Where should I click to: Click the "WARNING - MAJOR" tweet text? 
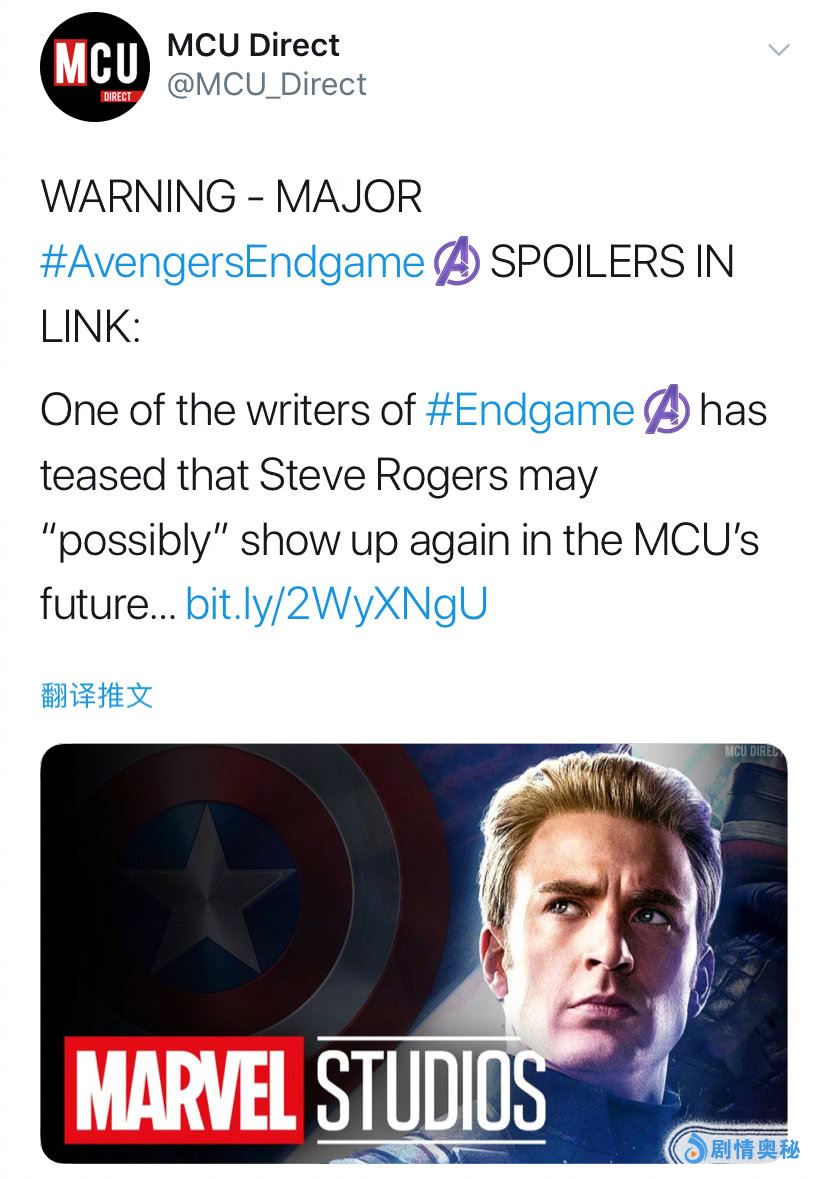[x=231, y=197]
